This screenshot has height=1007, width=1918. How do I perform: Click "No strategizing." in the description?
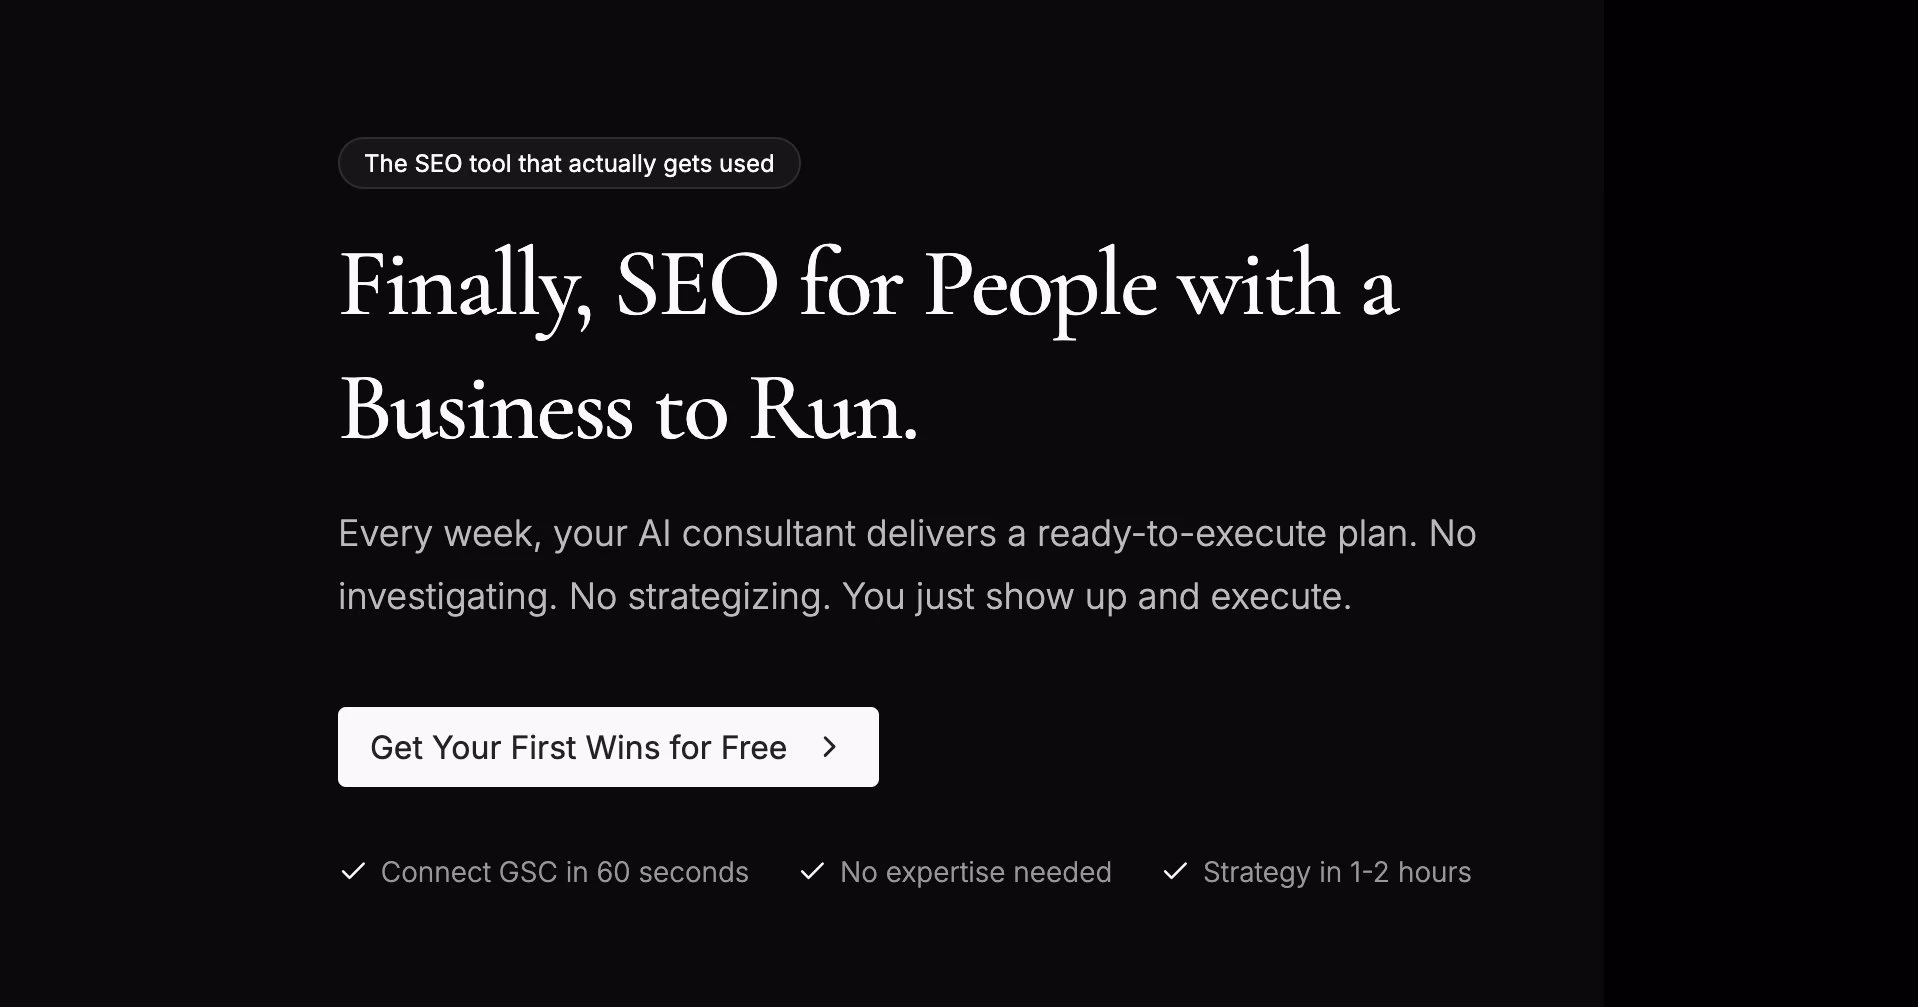(699, 597)
